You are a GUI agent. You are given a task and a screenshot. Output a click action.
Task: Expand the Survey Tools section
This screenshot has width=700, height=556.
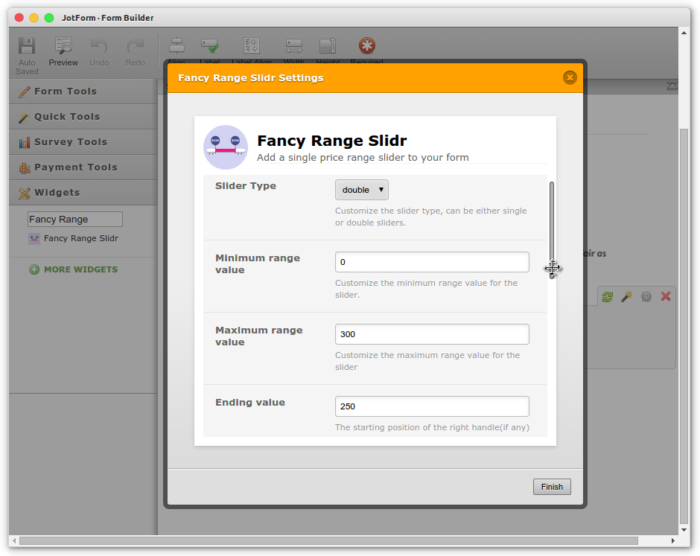tap(83, 142)
